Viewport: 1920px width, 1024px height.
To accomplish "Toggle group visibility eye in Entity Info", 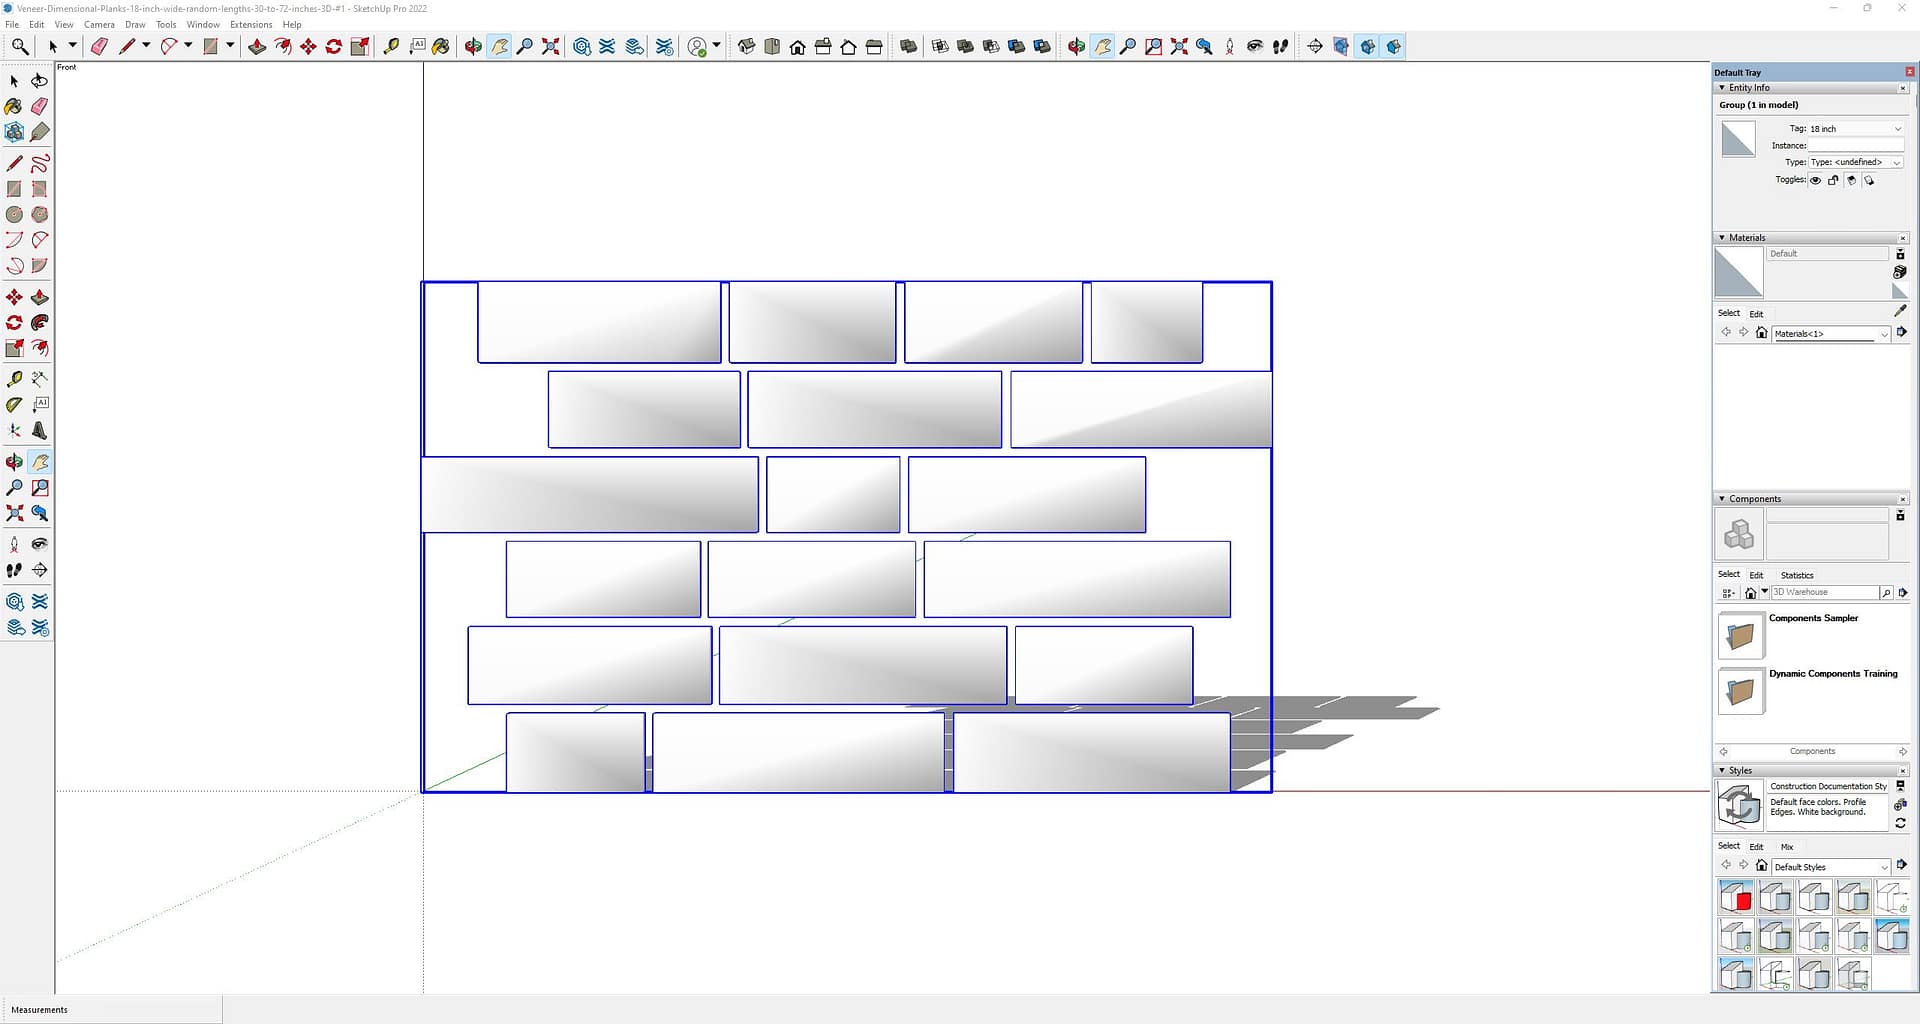I will coord(1815,181).
